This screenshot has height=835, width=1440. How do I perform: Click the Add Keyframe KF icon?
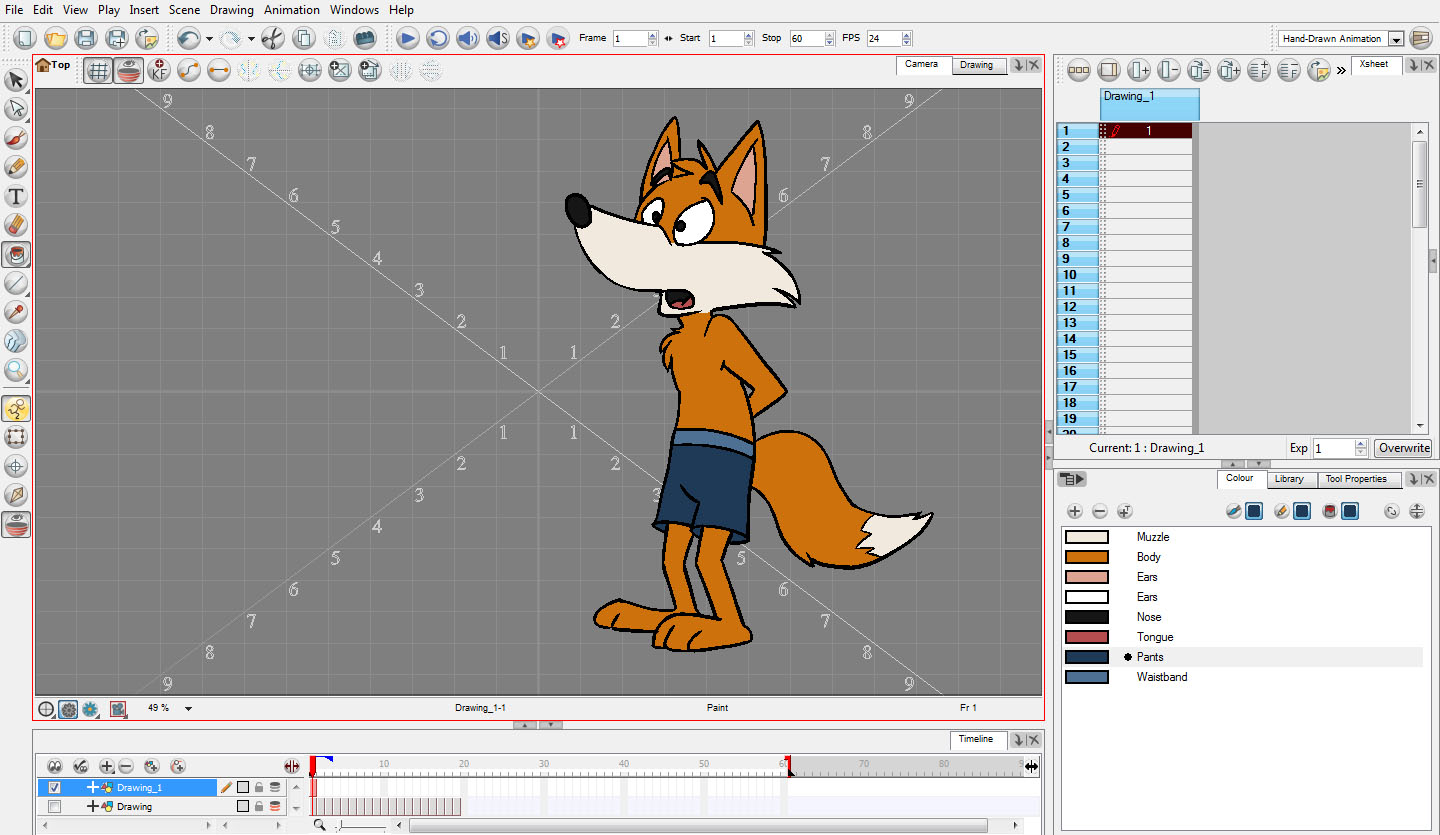(158, 70)
